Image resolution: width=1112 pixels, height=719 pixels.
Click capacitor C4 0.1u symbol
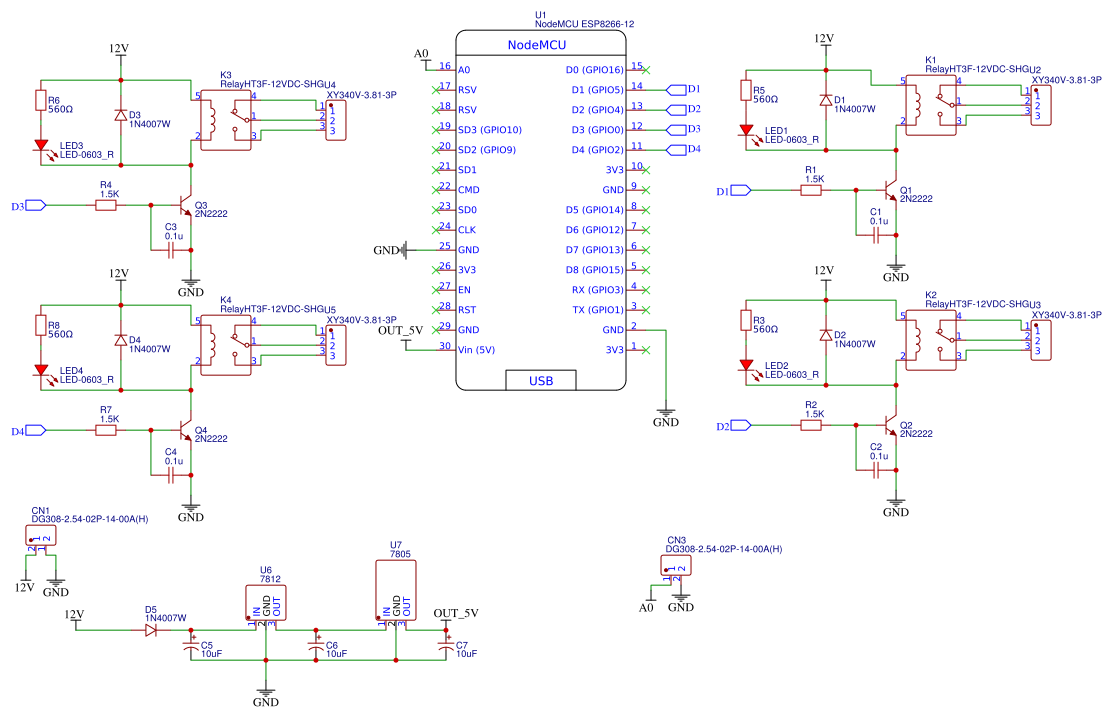(171, 475)
